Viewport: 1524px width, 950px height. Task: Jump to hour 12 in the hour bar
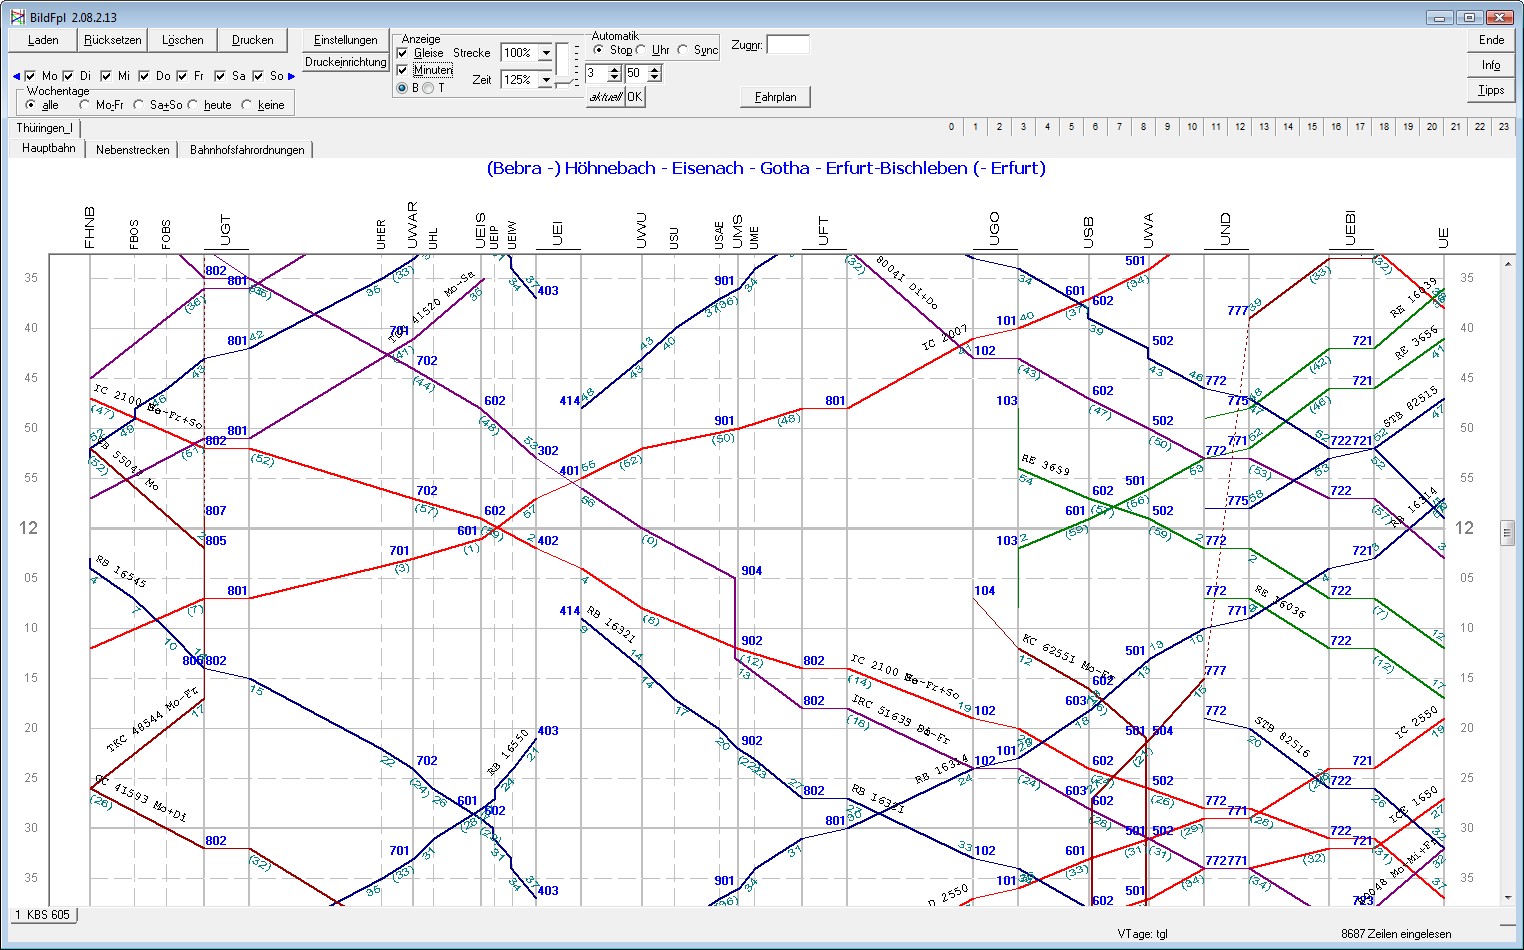pos(1239,127)
